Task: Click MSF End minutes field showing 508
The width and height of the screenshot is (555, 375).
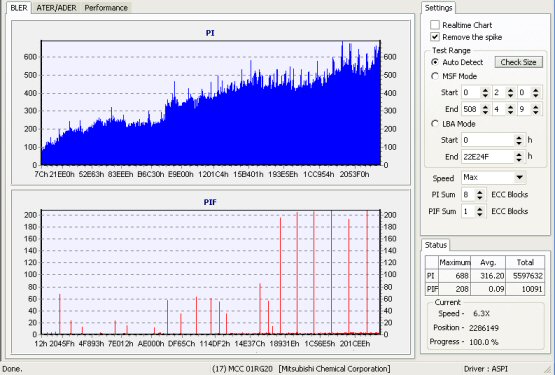Action: [471, 109]
